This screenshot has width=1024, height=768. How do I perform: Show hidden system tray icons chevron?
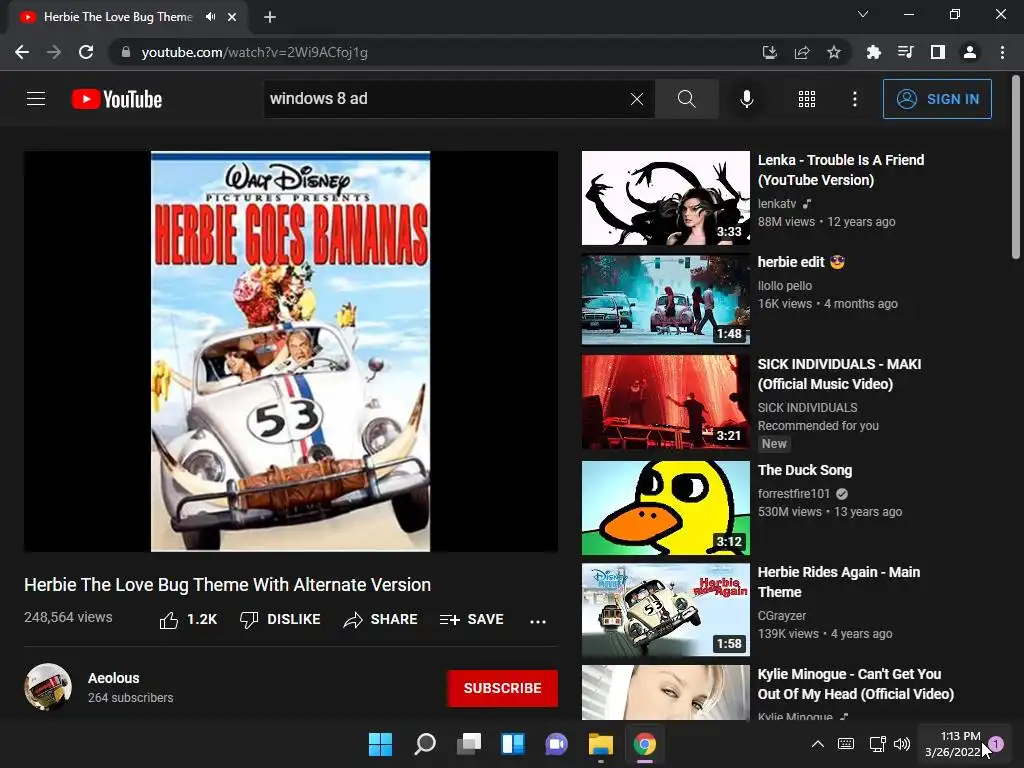coord(818,744)
